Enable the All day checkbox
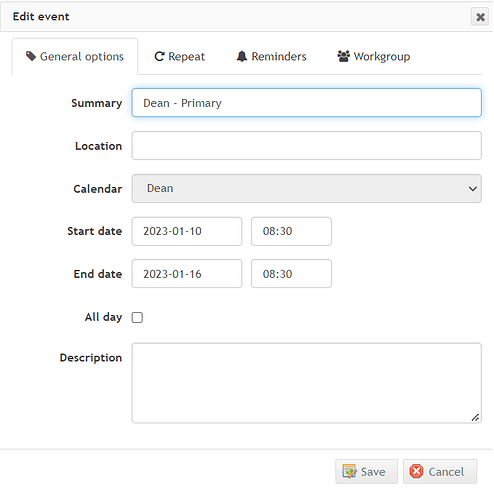This screenshot has height=499, width=494. coord(137,317)
